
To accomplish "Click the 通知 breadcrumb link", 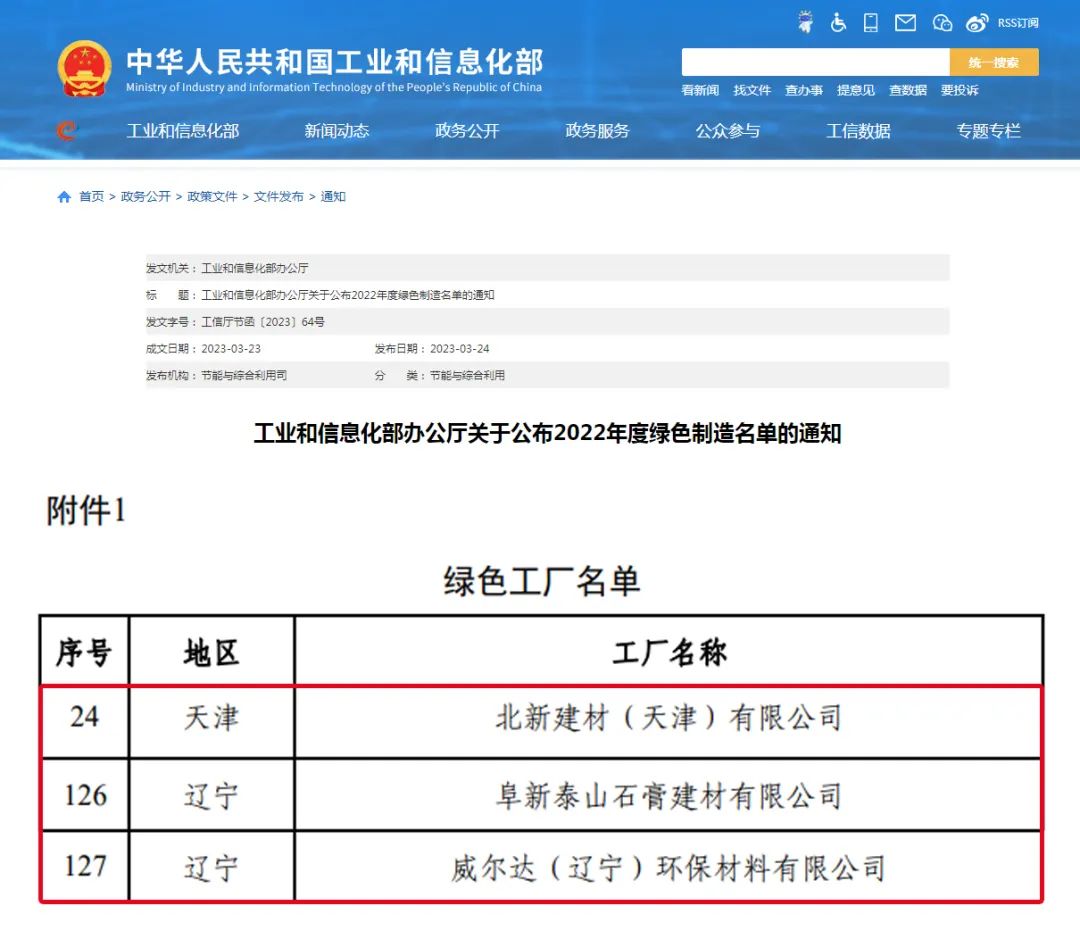I will point(333,197).
